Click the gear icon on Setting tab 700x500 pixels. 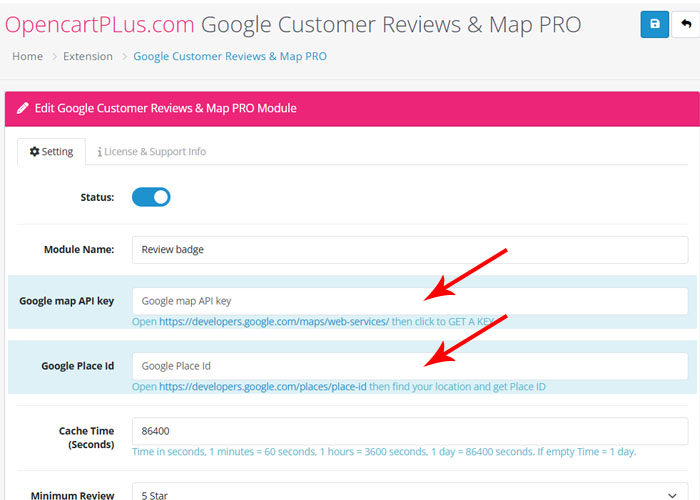pos(33,152)
